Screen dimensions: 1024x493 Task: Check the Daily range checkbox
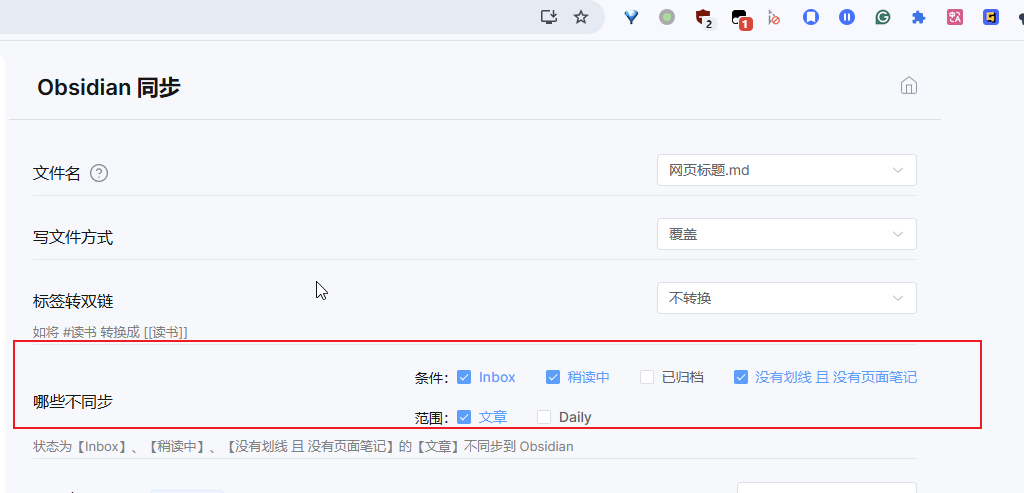(x=544, y=417)
